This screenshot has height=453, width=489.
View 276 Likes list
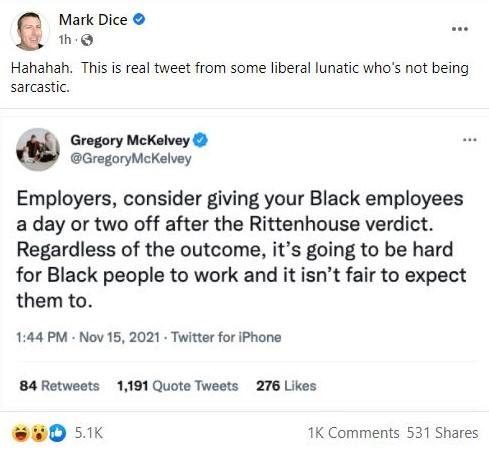click(286, 386)
